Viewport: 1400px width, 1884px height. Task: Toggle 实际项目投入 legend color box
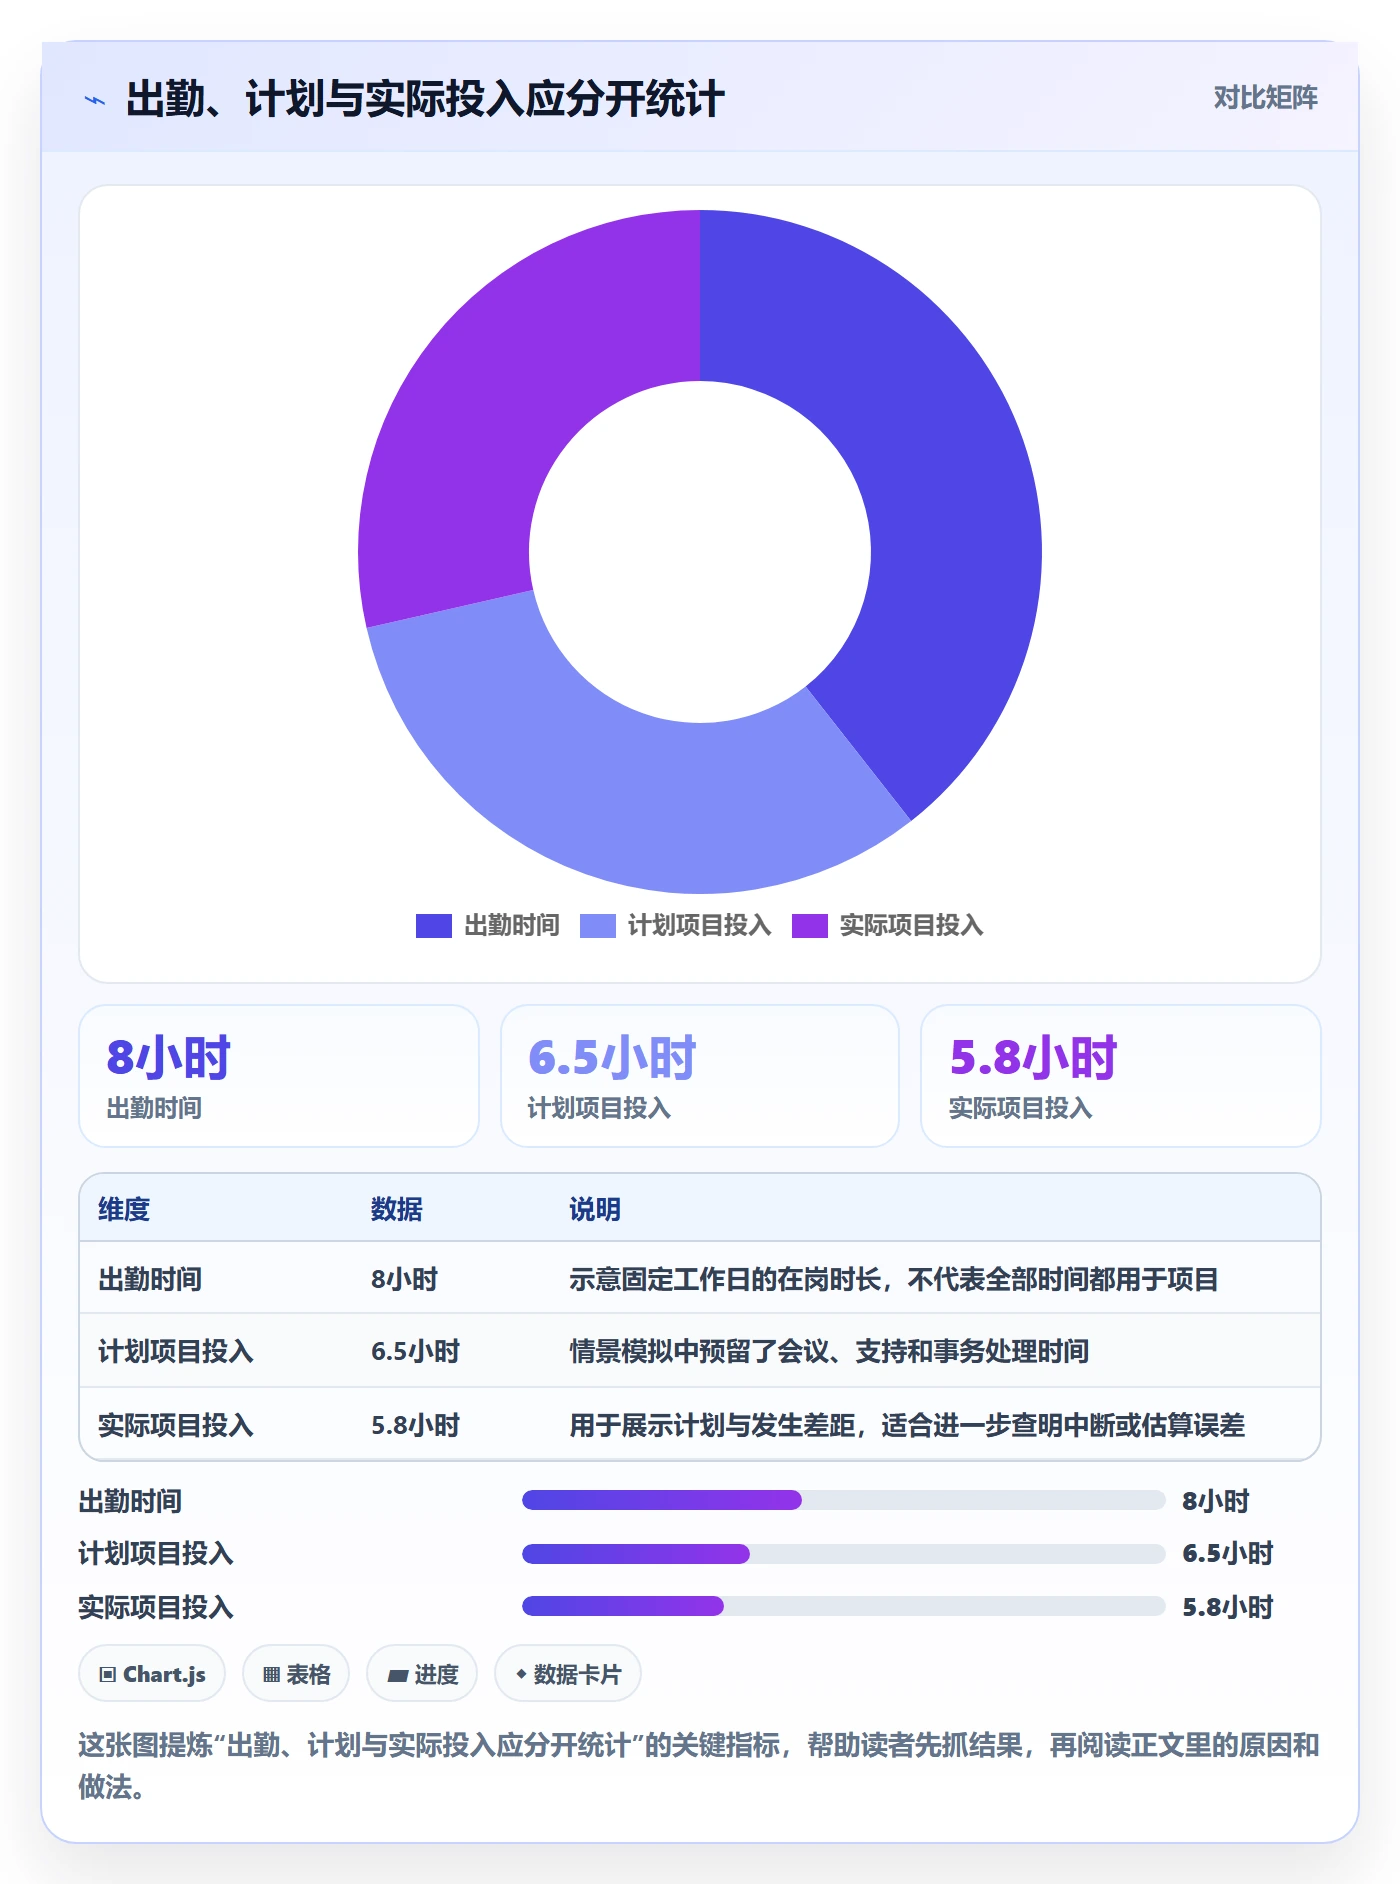[810, 926]
